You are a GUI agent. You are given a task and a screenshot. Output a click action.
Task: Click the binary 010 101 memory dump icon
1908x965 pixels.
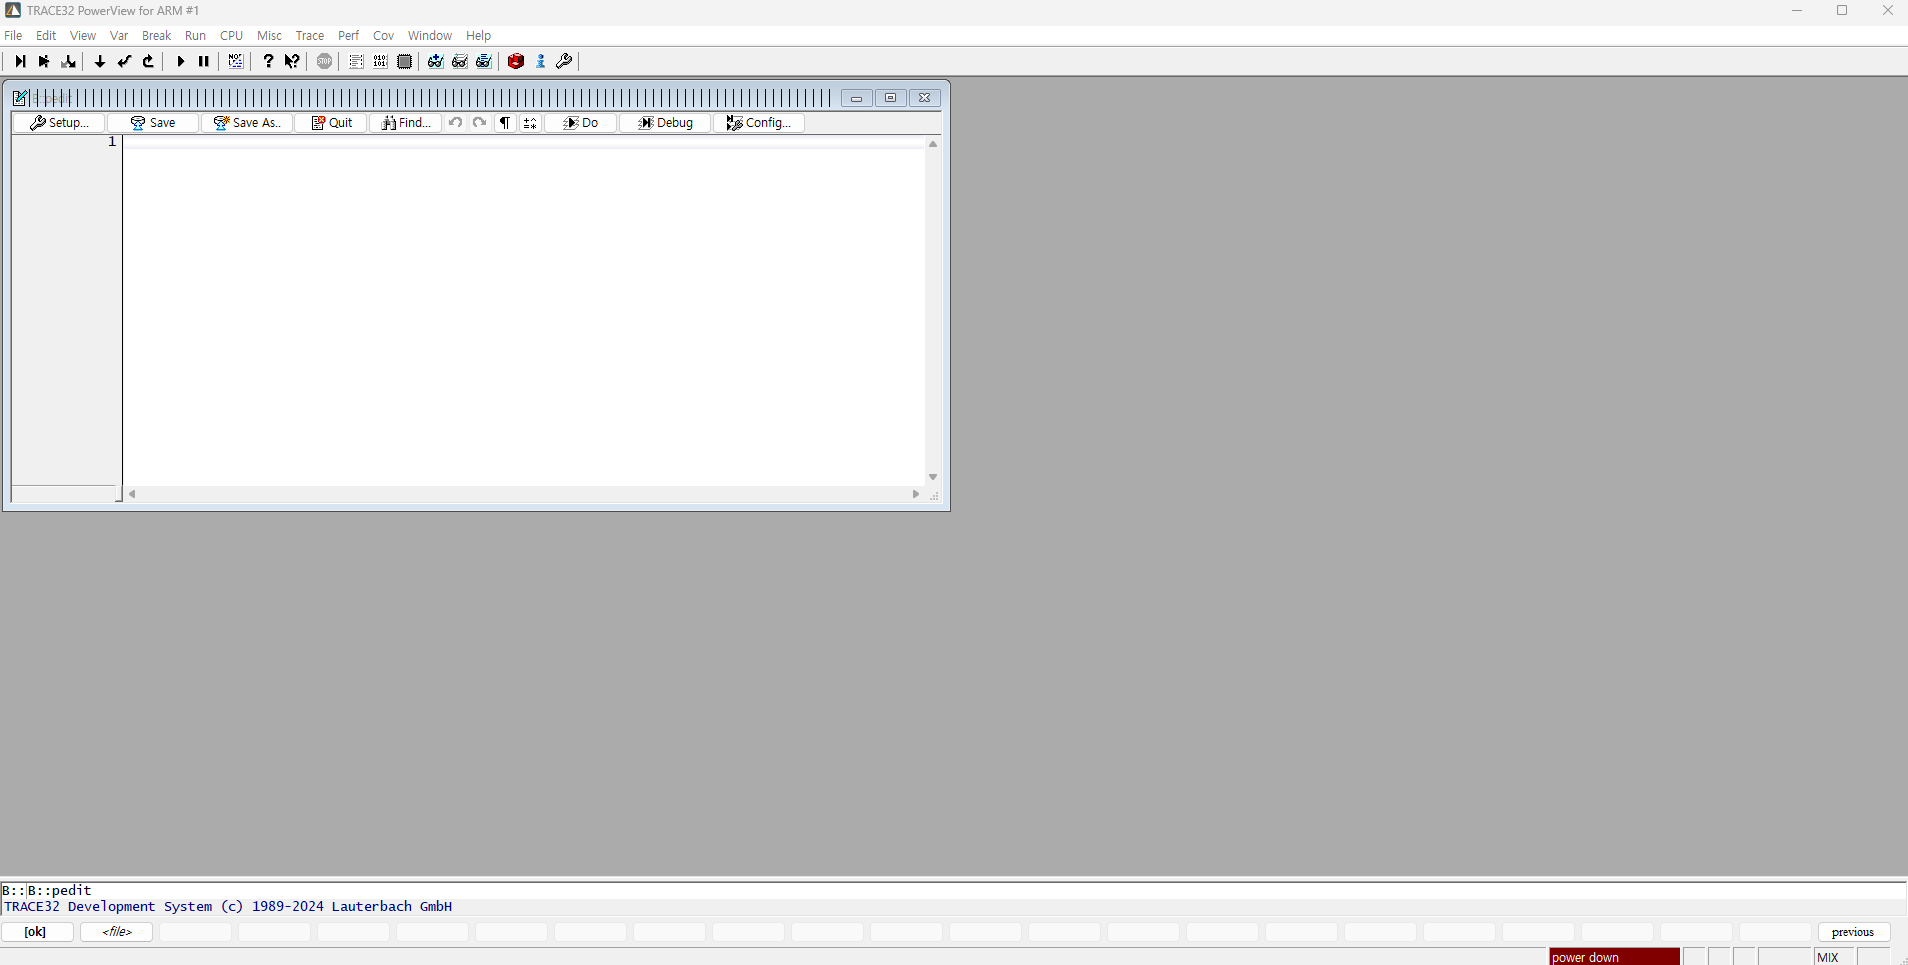coord(381,62)
